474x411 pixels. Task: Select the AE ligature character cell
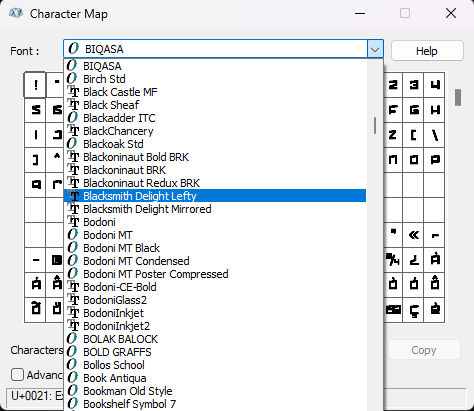(x=393, y=310)
